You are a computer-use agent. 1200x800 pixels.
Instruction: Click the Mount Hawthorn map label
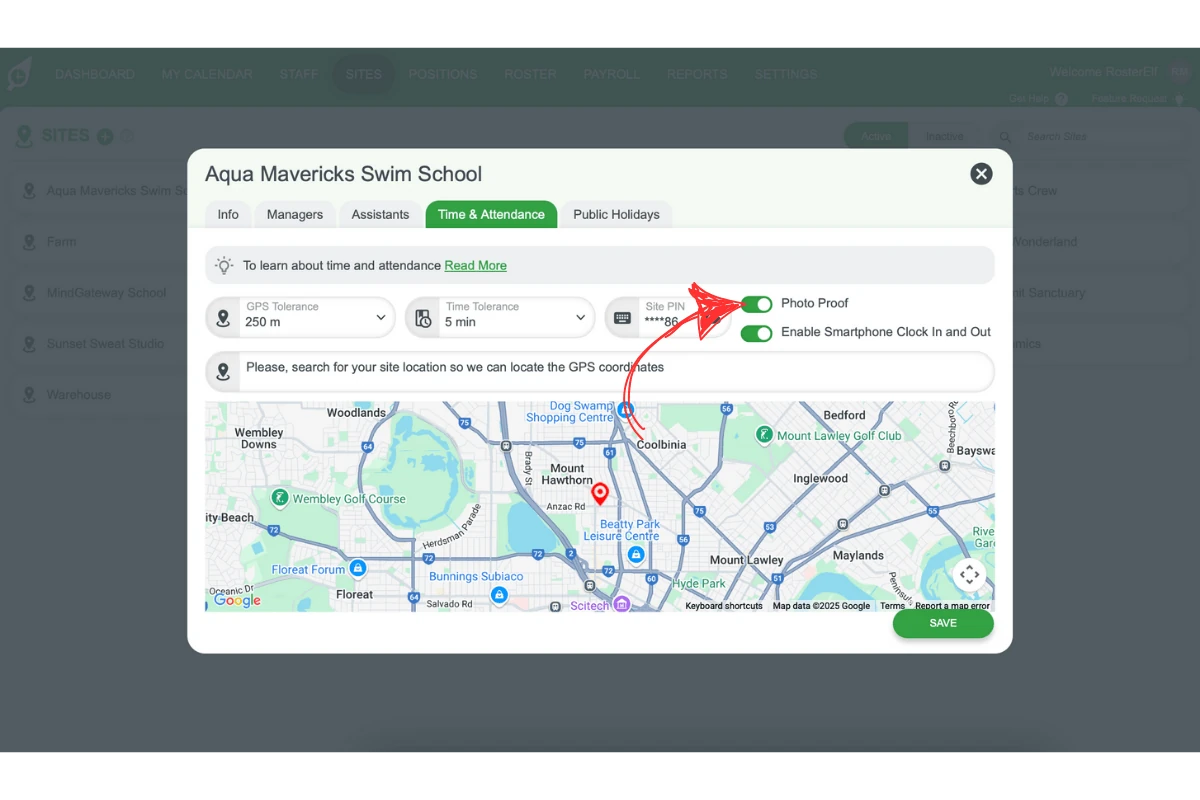click(x=567, y=474)
